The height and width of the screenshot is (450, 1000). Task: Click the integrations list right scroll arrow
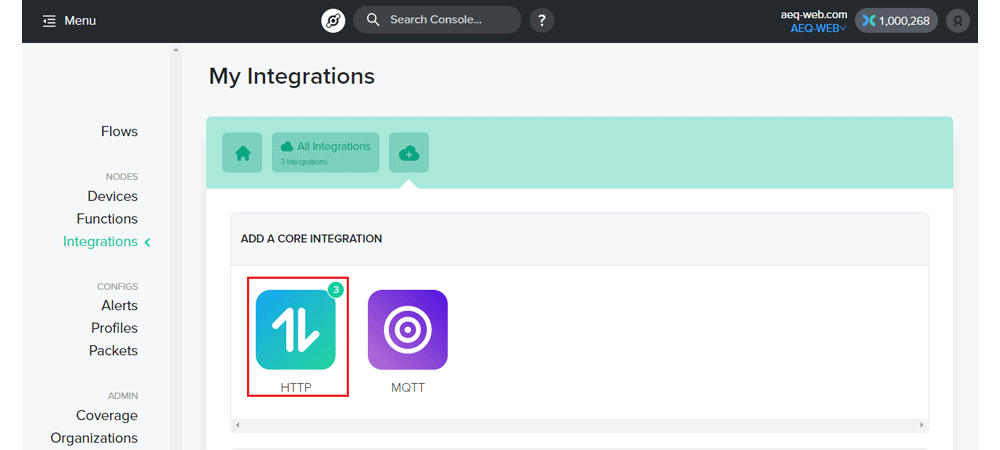point(922,425)
